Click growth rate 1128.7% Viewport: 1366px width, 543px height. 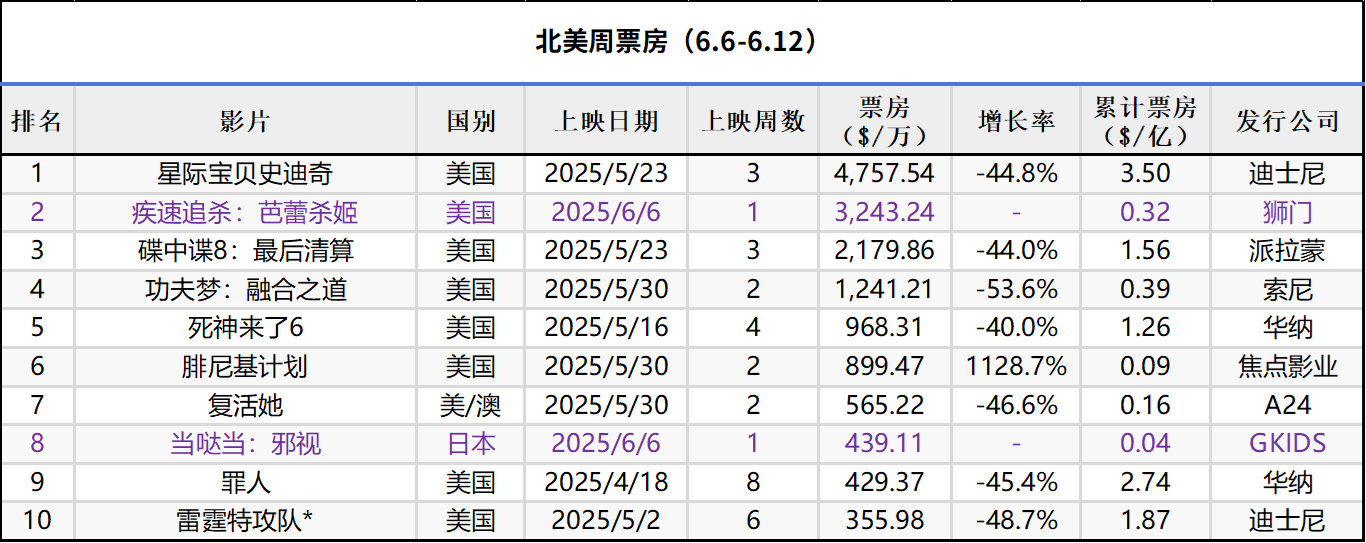1016,367
